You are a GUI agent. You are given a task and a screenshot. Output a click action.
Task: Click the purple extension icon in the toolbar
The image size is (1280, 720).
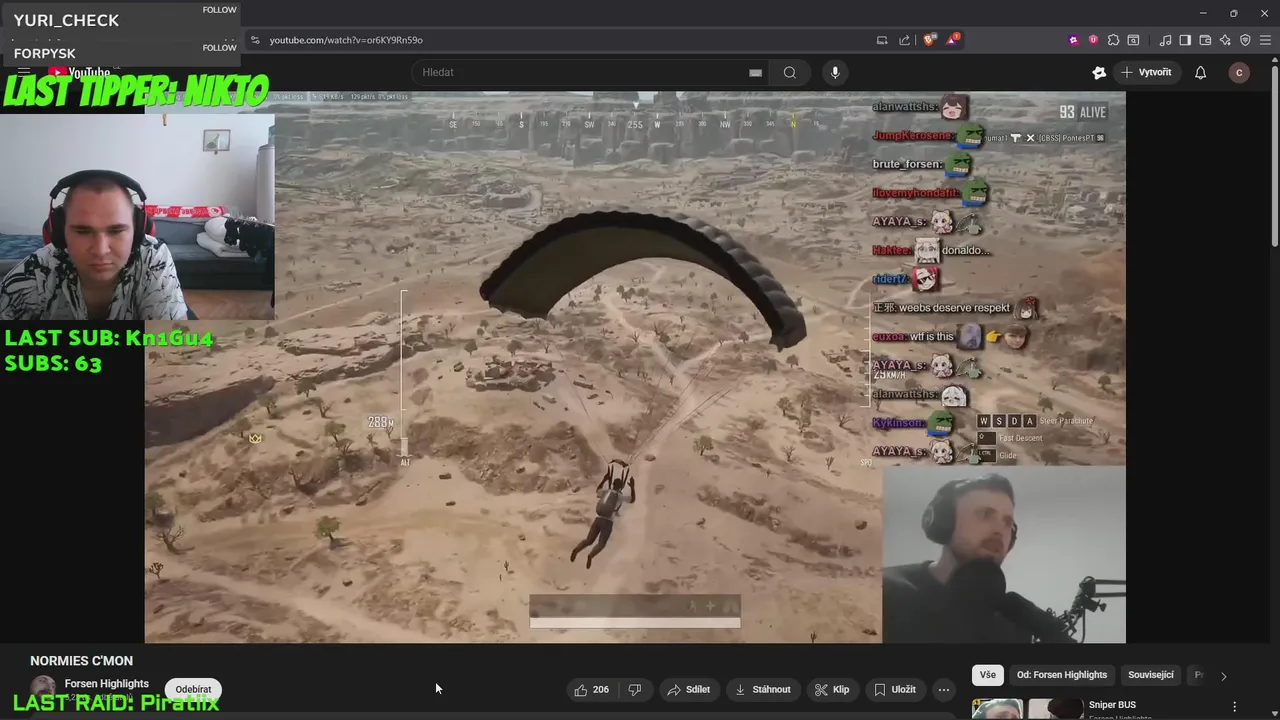(x=1073, y=40)
